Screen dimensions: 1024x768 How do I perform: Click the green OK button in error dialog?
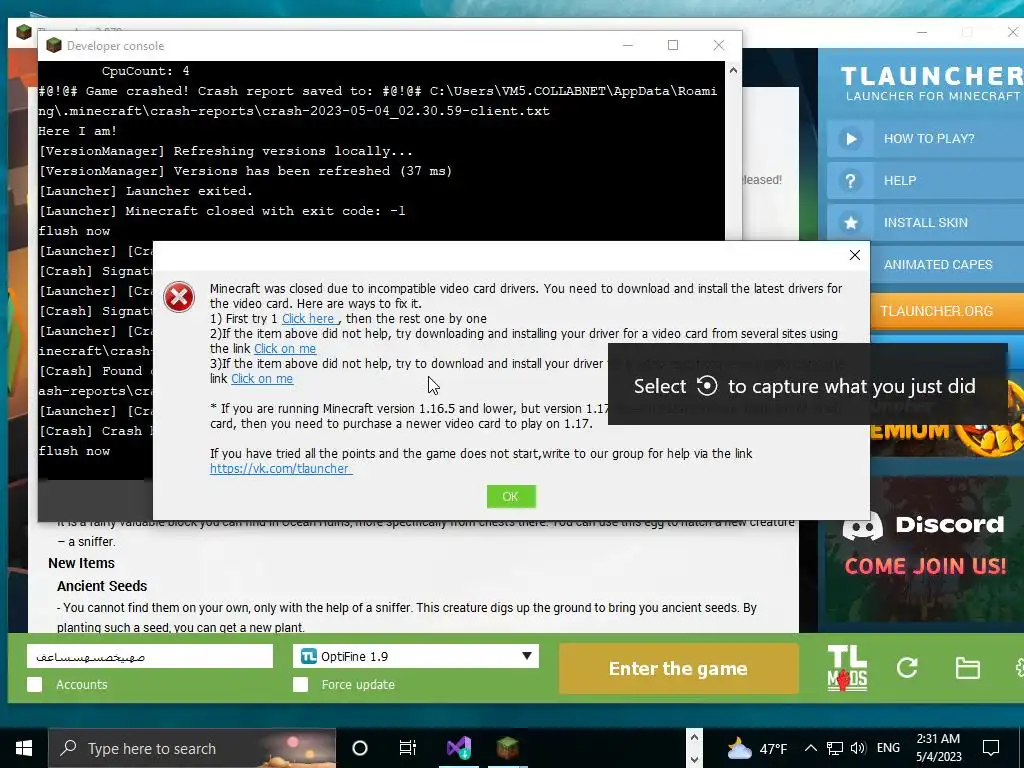pos(511,496)
